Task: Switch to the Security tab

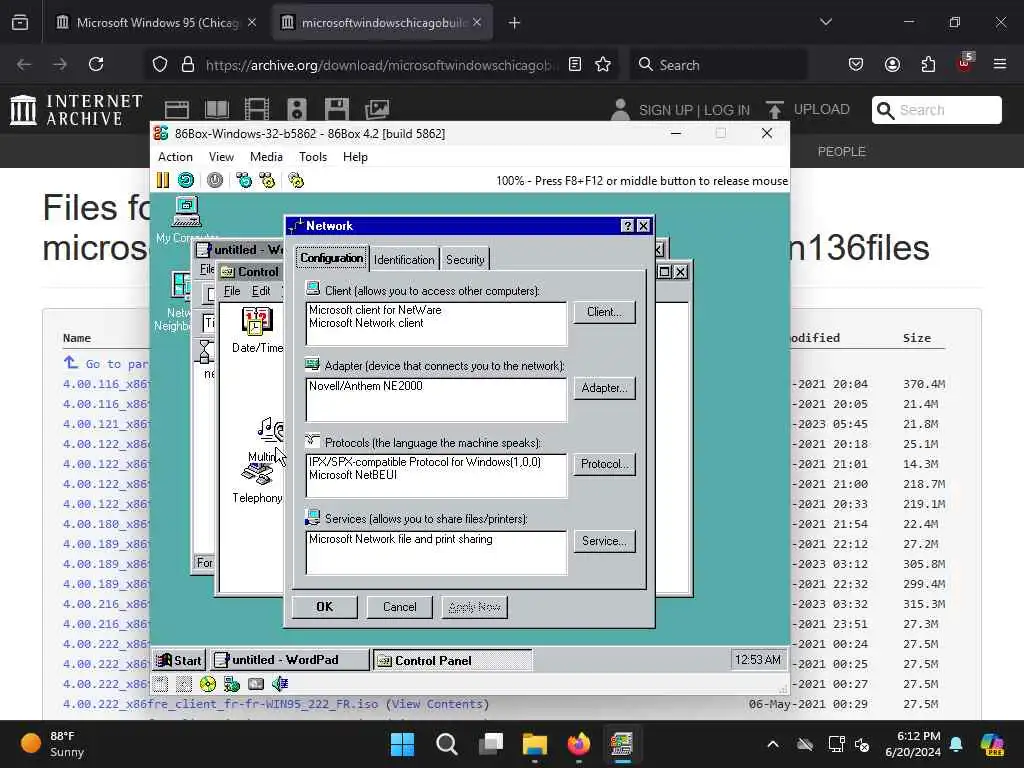Action: click(x=465, y=260)
